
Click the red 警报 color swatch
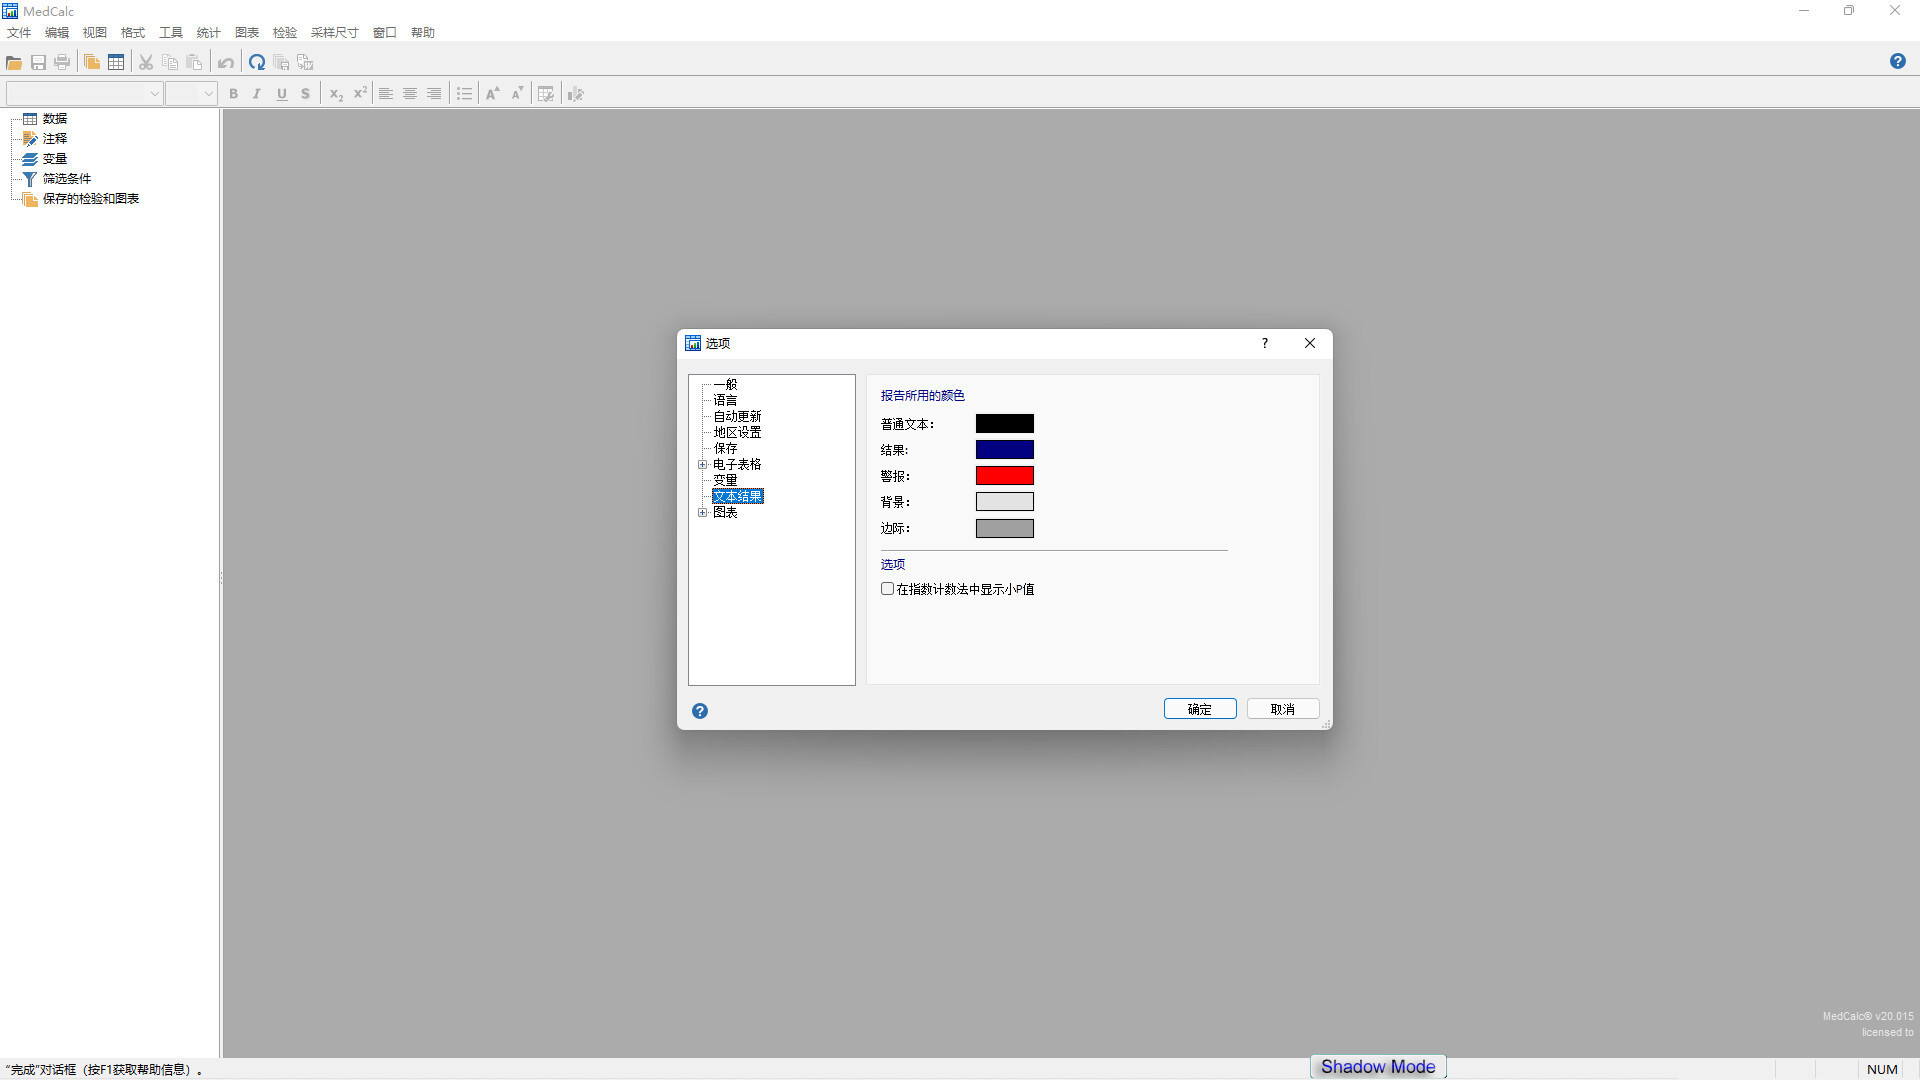(x=1004, y=476)
